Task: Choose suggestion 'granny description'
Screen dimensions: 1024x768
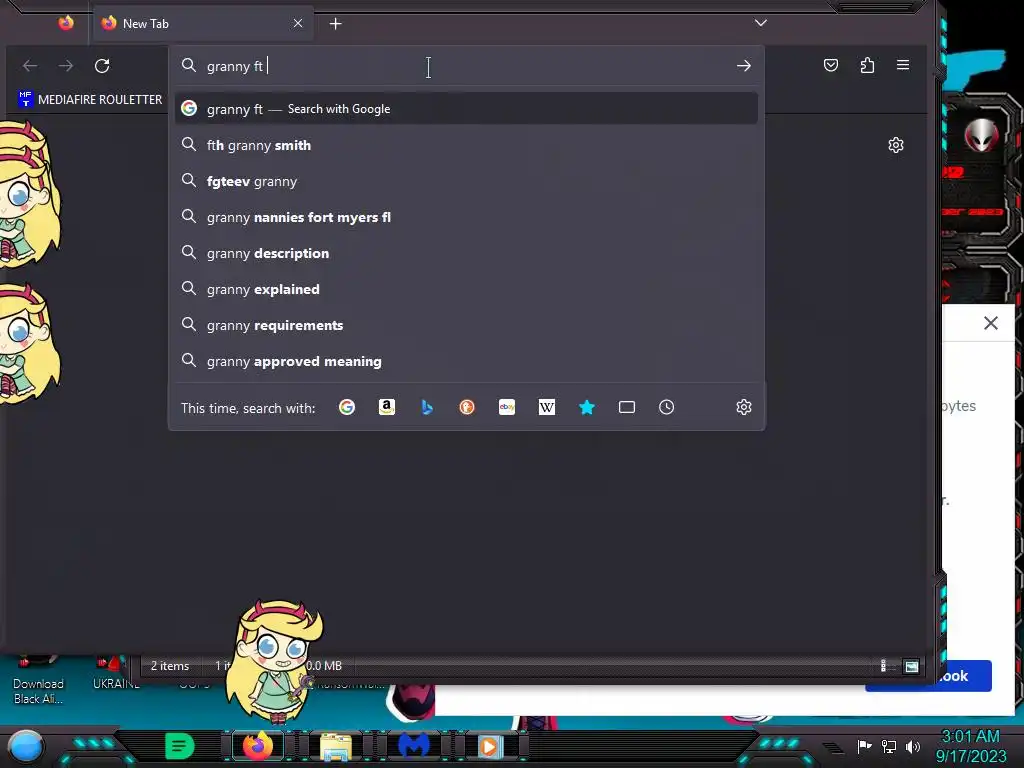Action: click(x=466, y=253)
